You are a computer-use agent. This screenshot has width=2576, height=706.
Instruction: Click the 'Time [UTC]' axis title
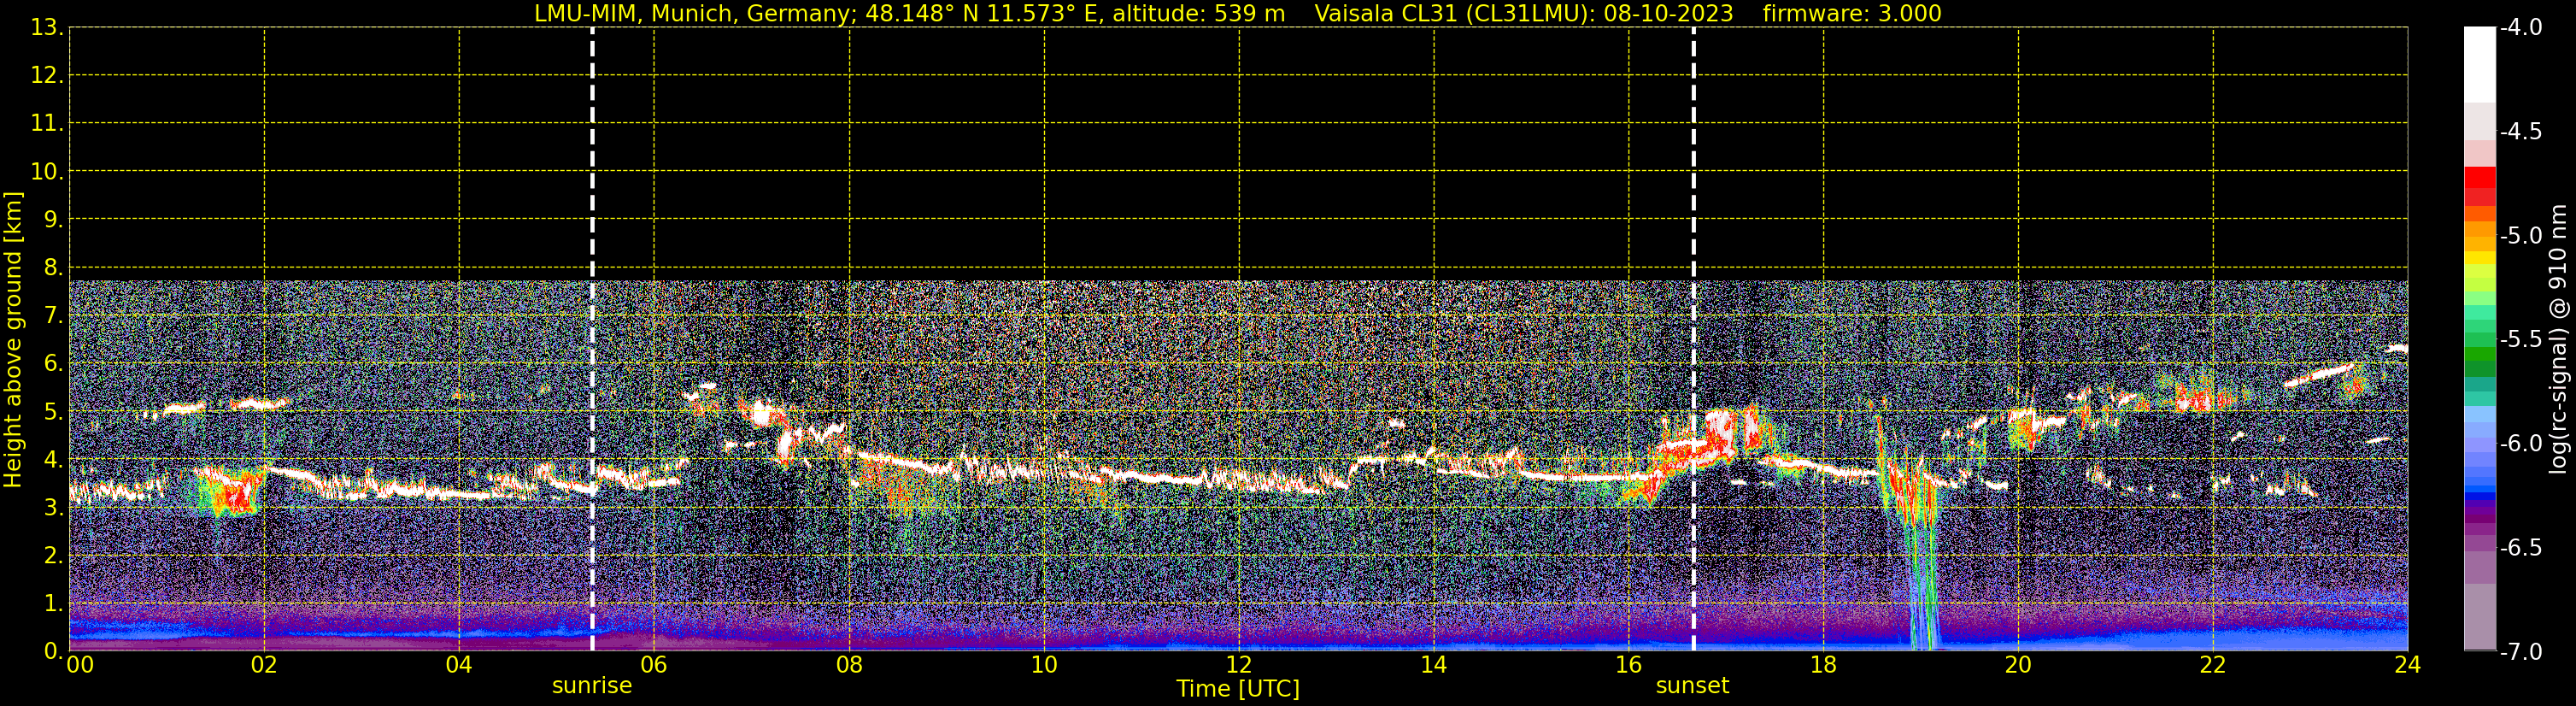click(1238, 689)
